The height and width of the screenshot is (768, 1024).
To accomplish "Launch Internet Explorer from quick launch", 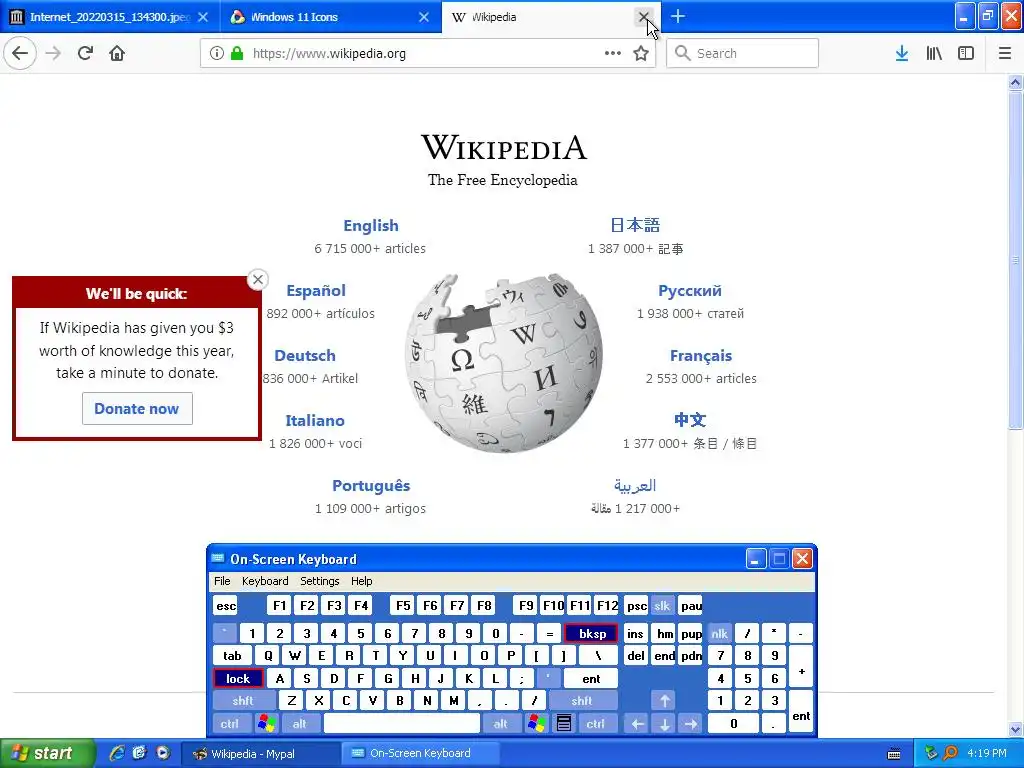I will 117,753.
